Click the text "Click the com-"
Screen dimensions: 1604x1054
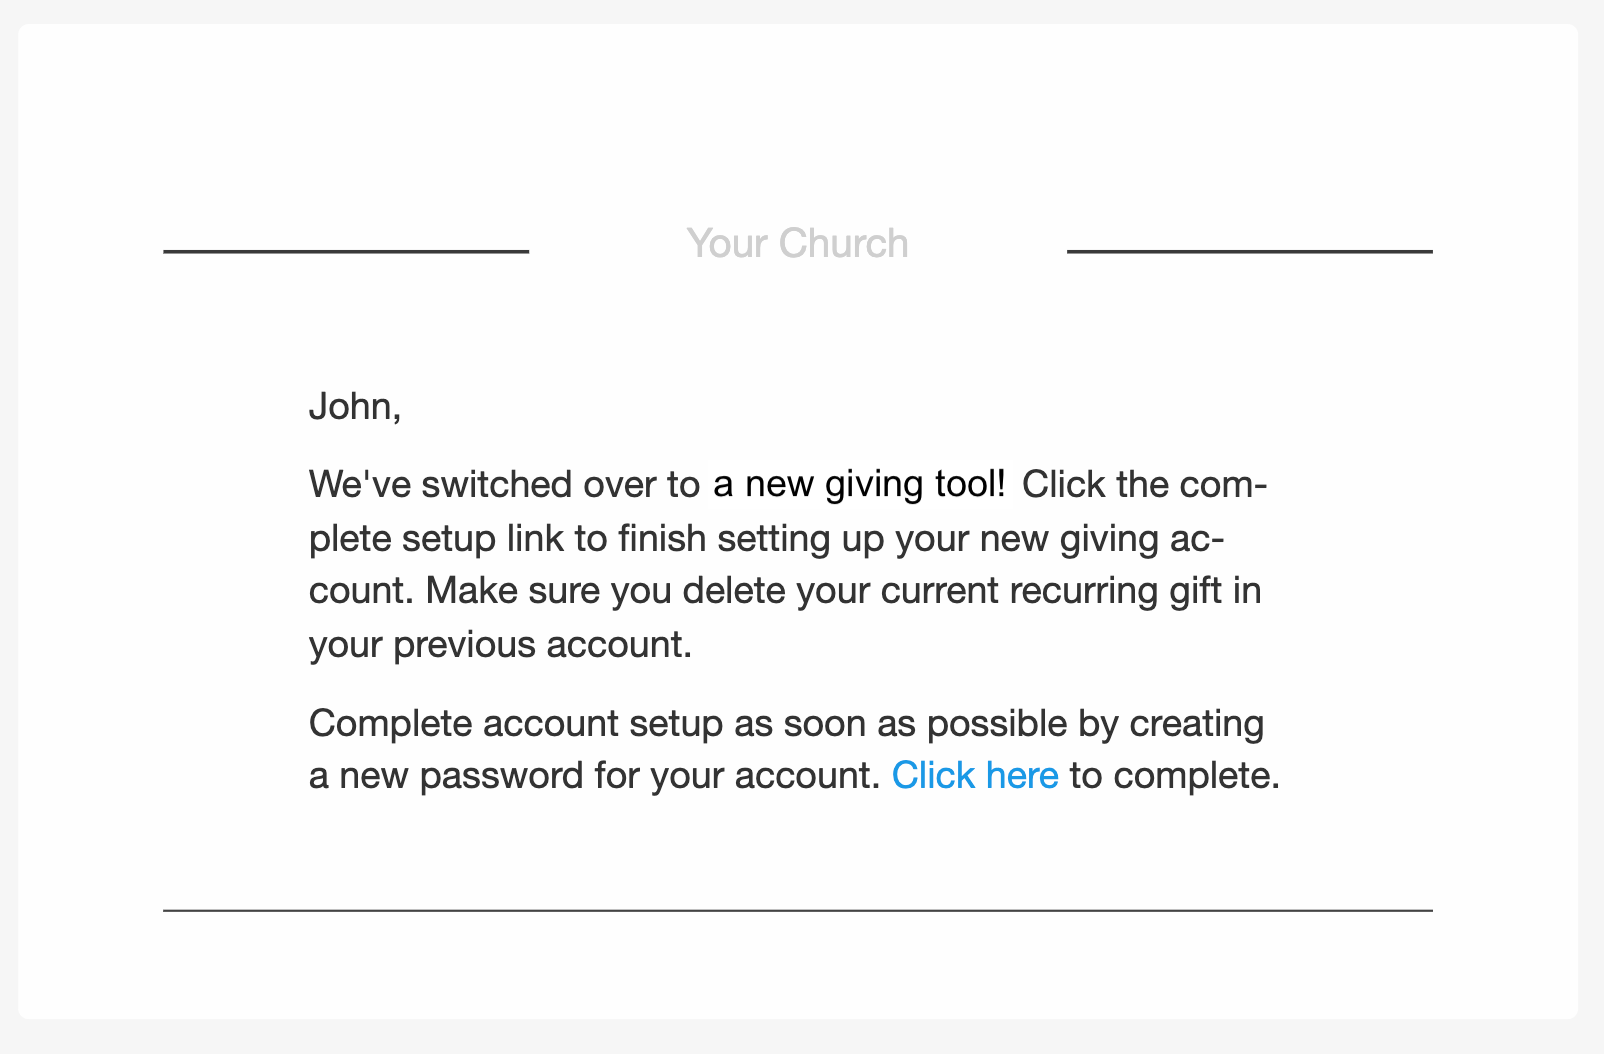tap(1145, 485)
